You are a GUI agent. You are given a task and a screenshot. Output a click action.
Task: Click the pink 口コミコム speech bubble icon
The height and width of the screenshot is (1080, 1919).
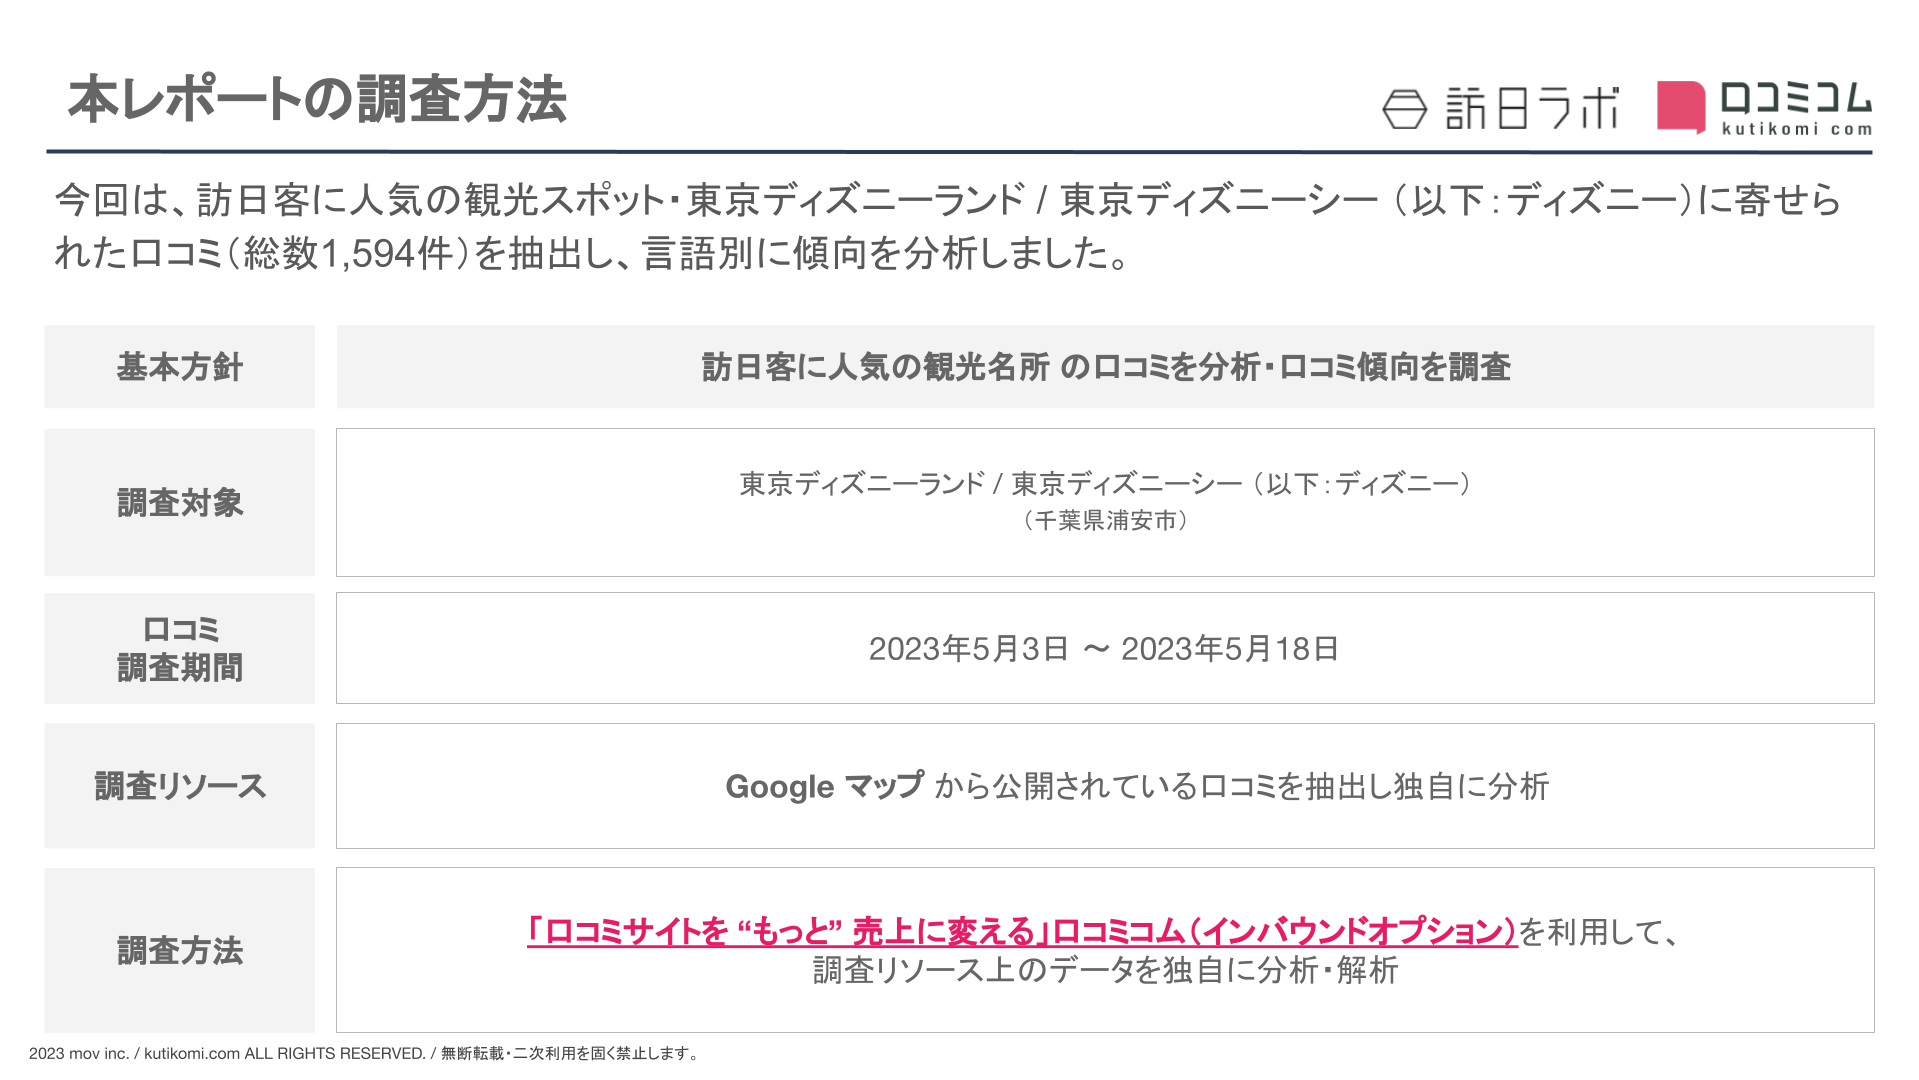(1680, 107)
